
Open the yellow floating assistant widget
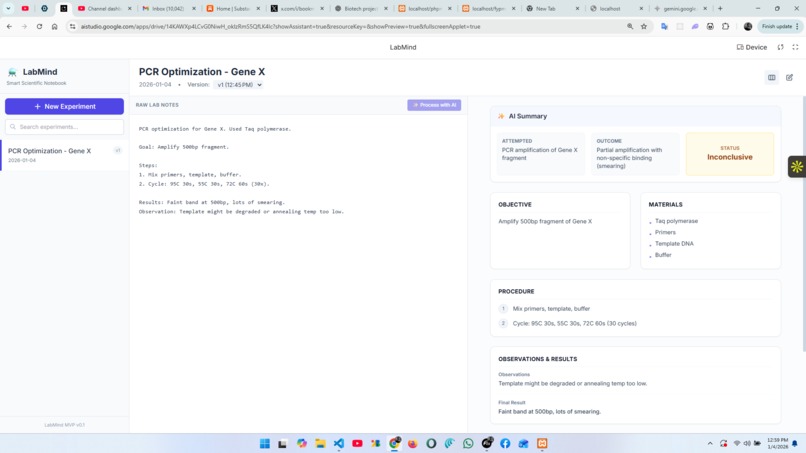coord(797,167)
